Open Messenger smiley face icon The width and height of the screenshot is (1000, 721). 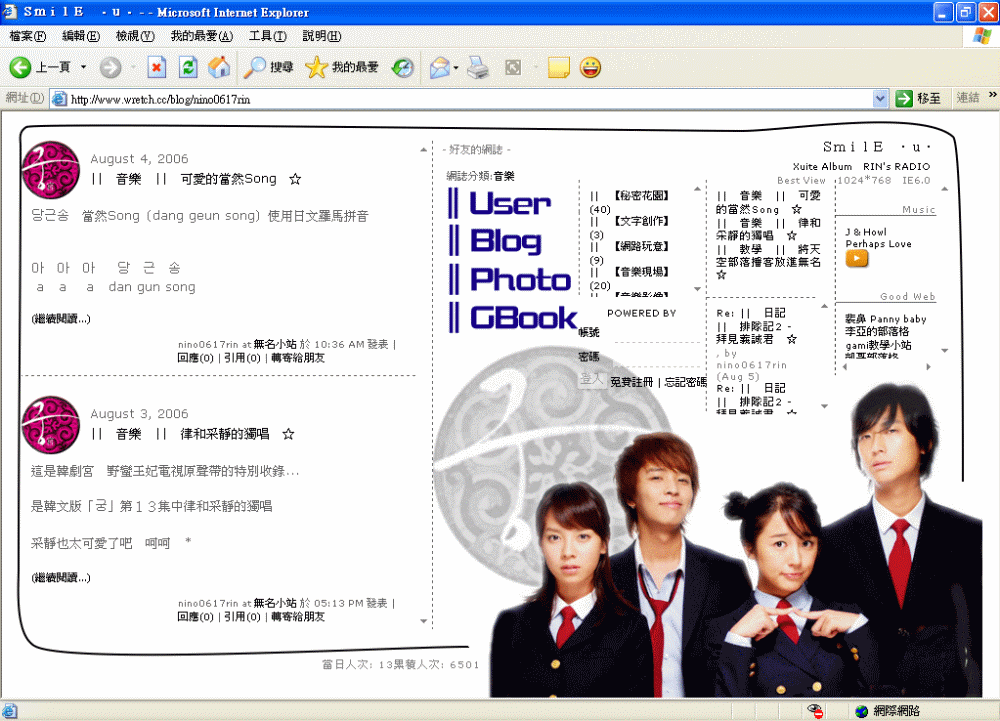click(591, 67)
